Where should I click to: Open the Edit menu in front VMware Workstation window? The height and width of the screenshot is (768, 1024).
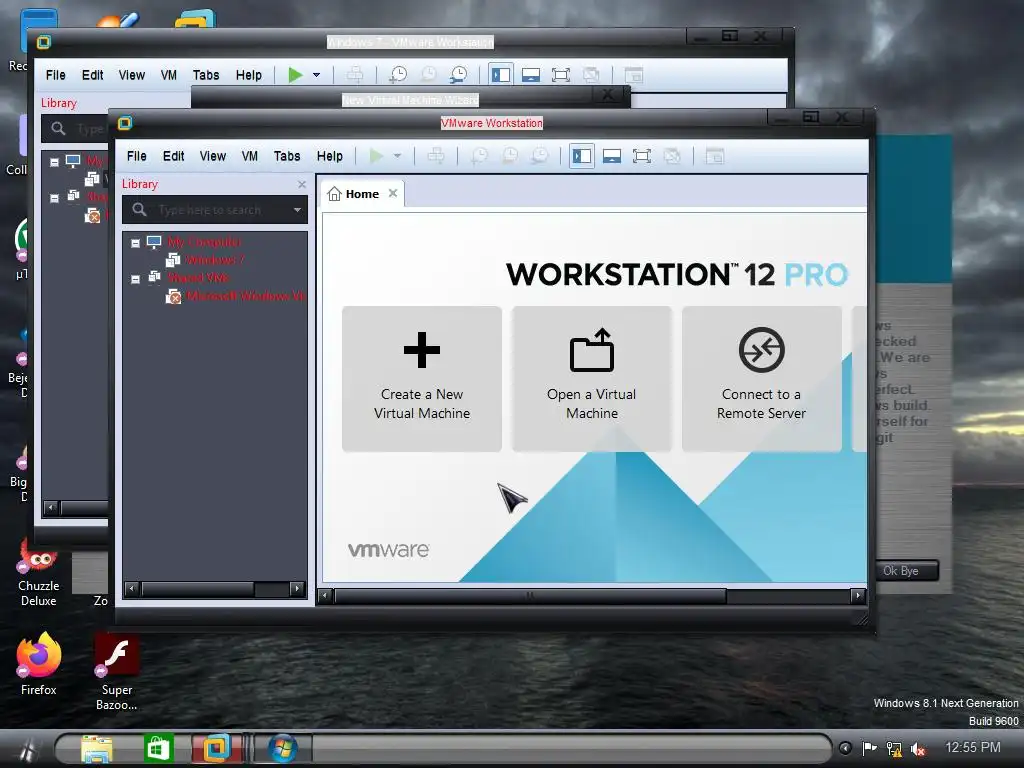pyautogui.click(x=173, y=156)
